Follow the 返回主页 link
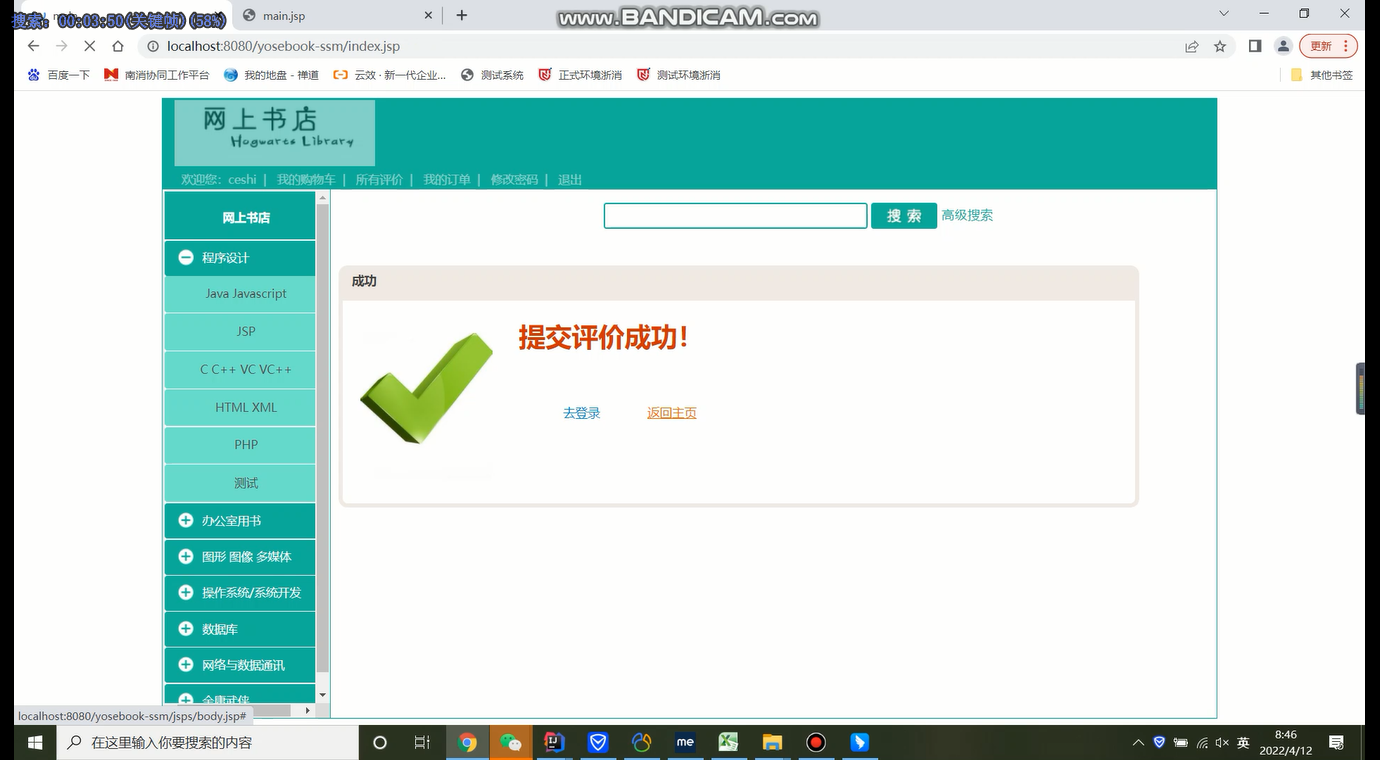1380x760 pixels. [671, 412]
